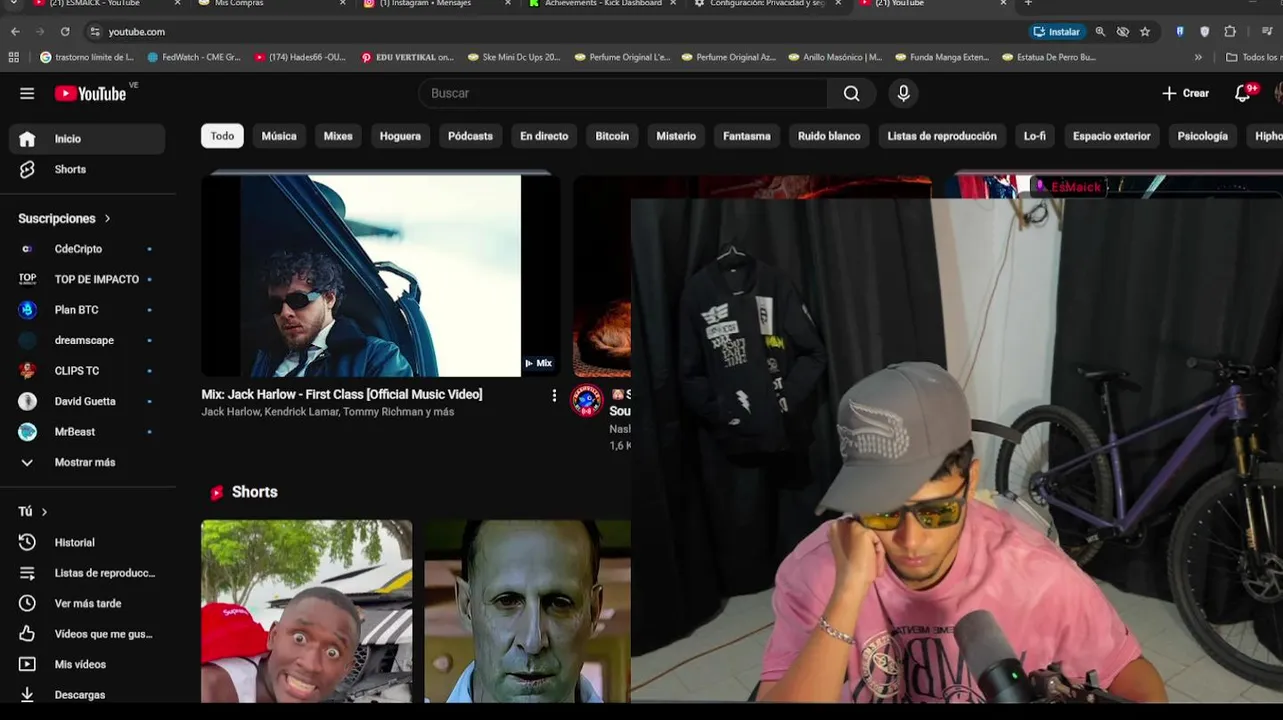
Task: Select the Espacio exterior filter chip
Action: pyautogui.click(x=1112, y=136)
